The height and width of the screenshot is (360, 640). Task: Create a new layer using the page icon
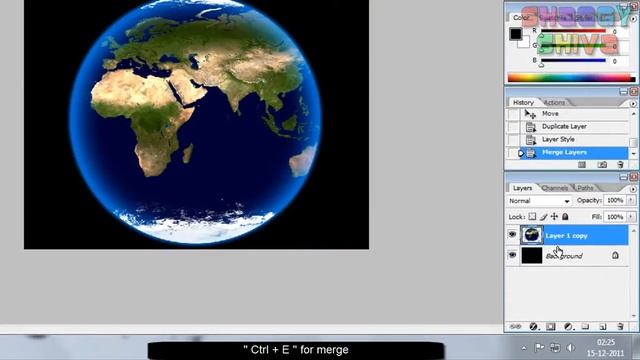click(x=603, y=327)
